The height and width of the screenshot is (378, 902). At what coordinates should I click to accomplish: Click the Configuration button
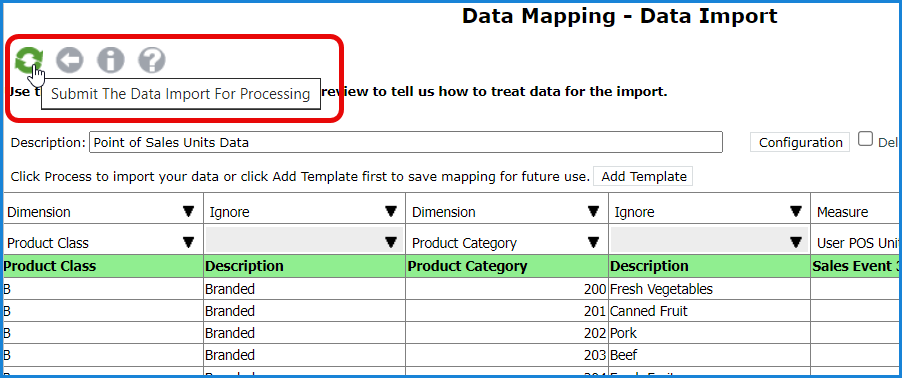800,142
